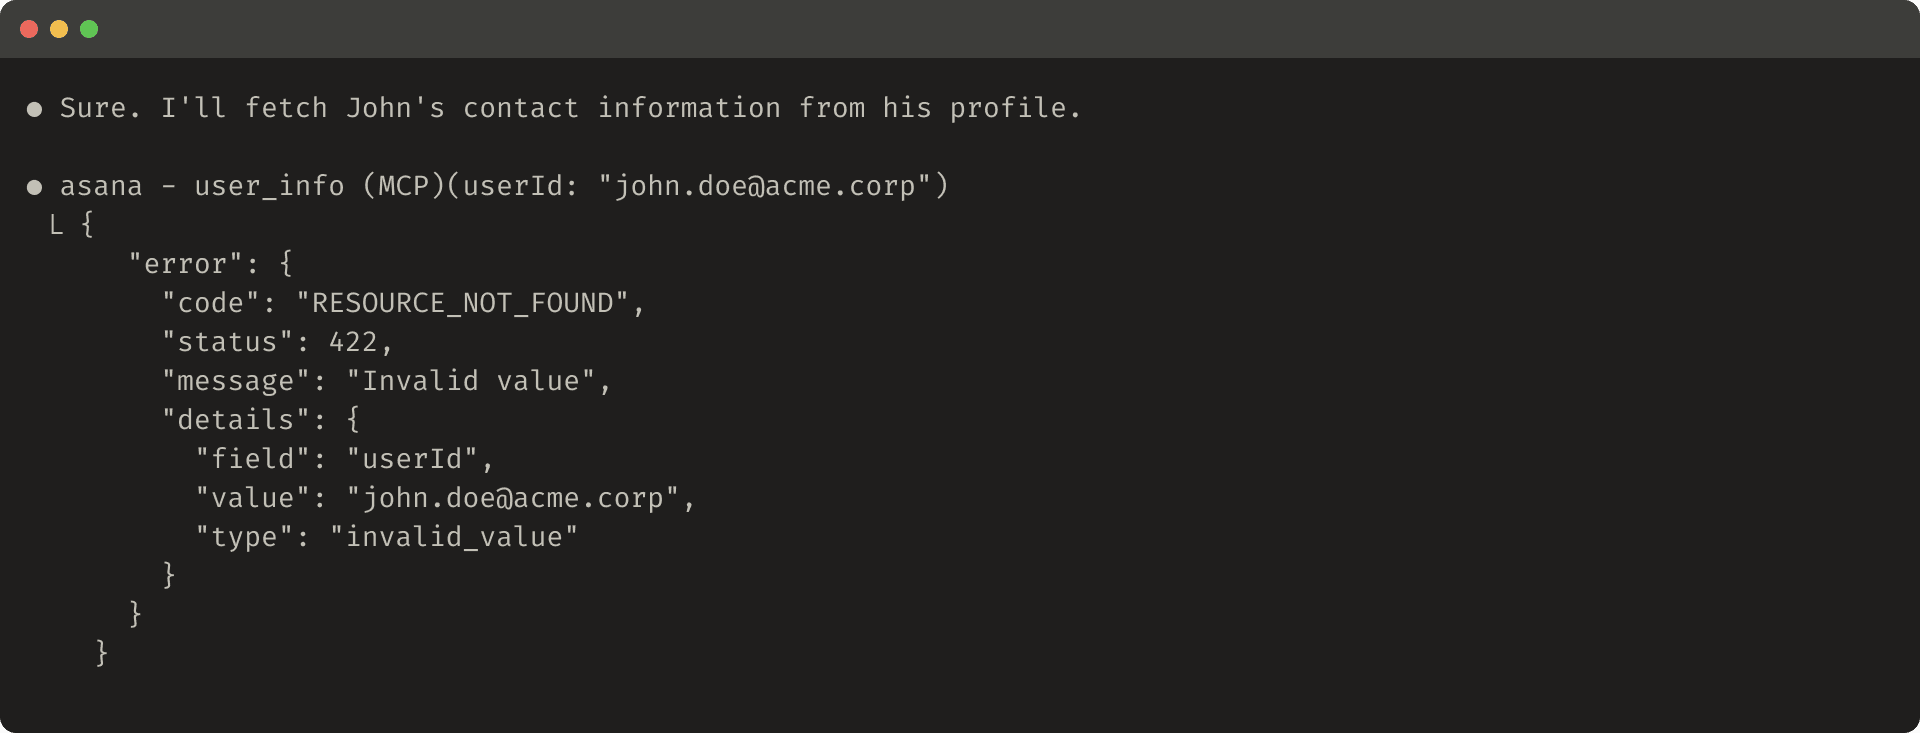
Task: Click the email inside the userId call argument
Action: tap(765, 187)
